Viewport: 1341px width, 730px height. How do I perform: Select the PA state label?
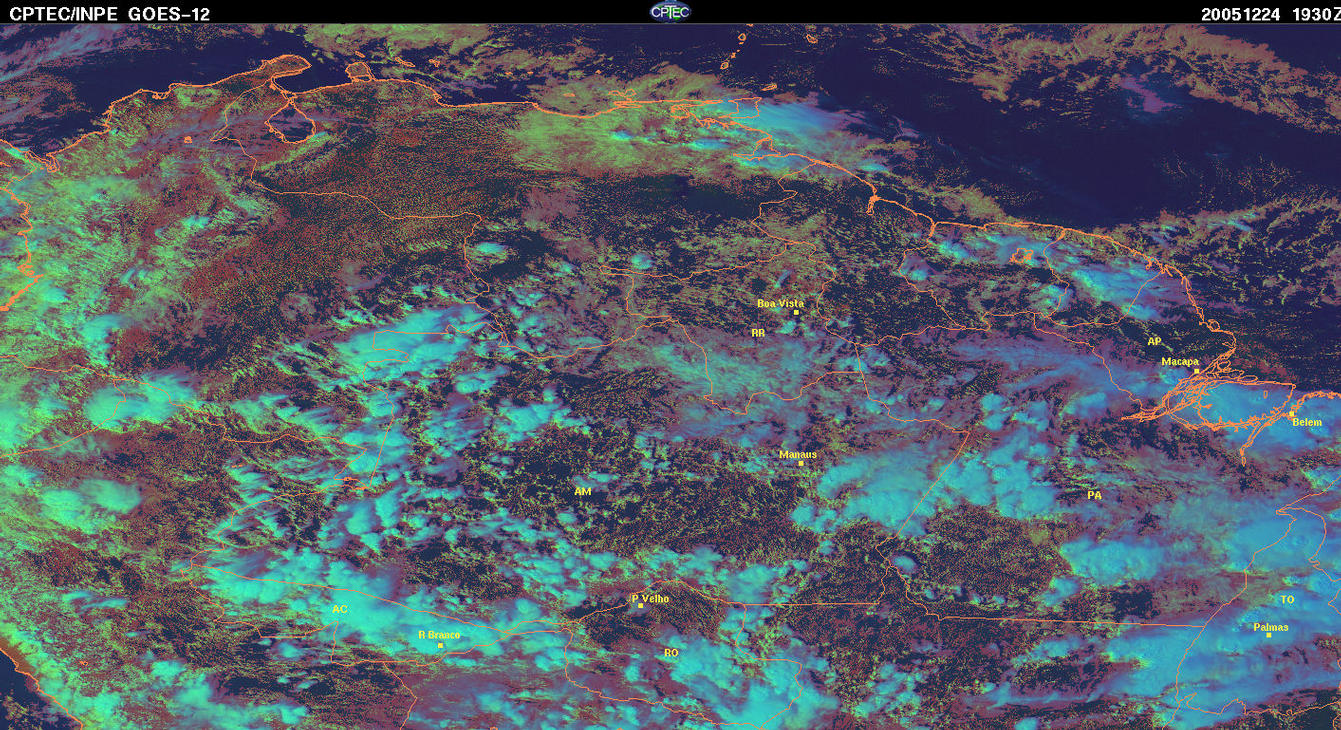(x=1094, y=495)
